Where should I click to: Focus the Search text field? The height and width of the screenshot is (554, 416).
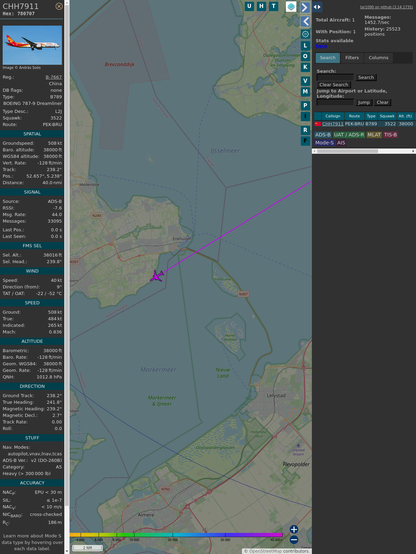click(x=335, y=77)
